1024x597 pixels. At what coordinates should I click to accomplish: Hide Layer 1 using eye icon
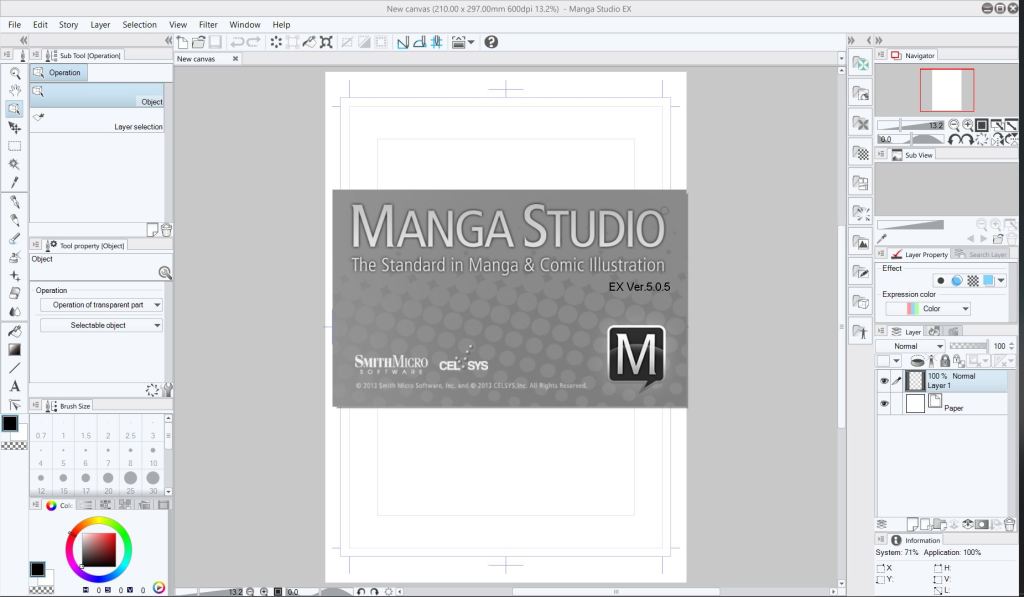(x=884, y=381)
